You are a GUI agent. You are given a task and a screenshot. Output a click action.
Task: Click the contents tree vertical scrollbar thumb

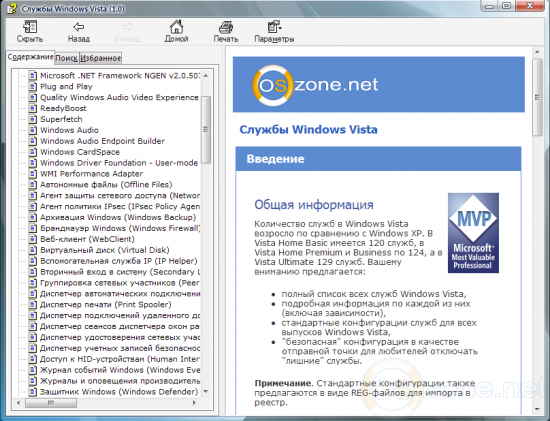point(206,129)
